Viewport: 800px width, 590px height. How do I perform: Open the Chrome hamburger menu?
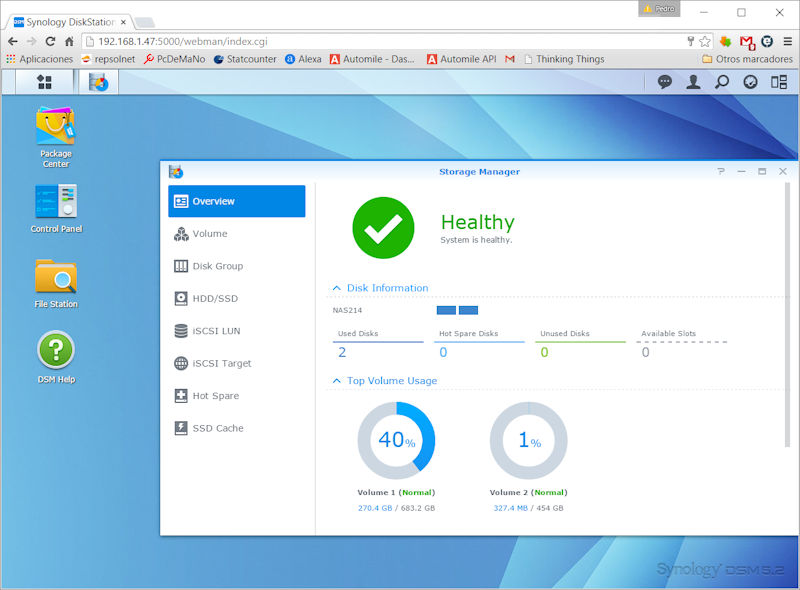tap(788, 41)
